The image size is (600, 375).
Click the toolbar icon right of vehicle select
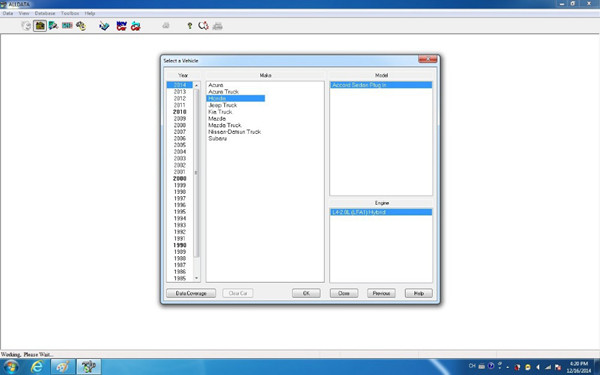pos(54,26)
